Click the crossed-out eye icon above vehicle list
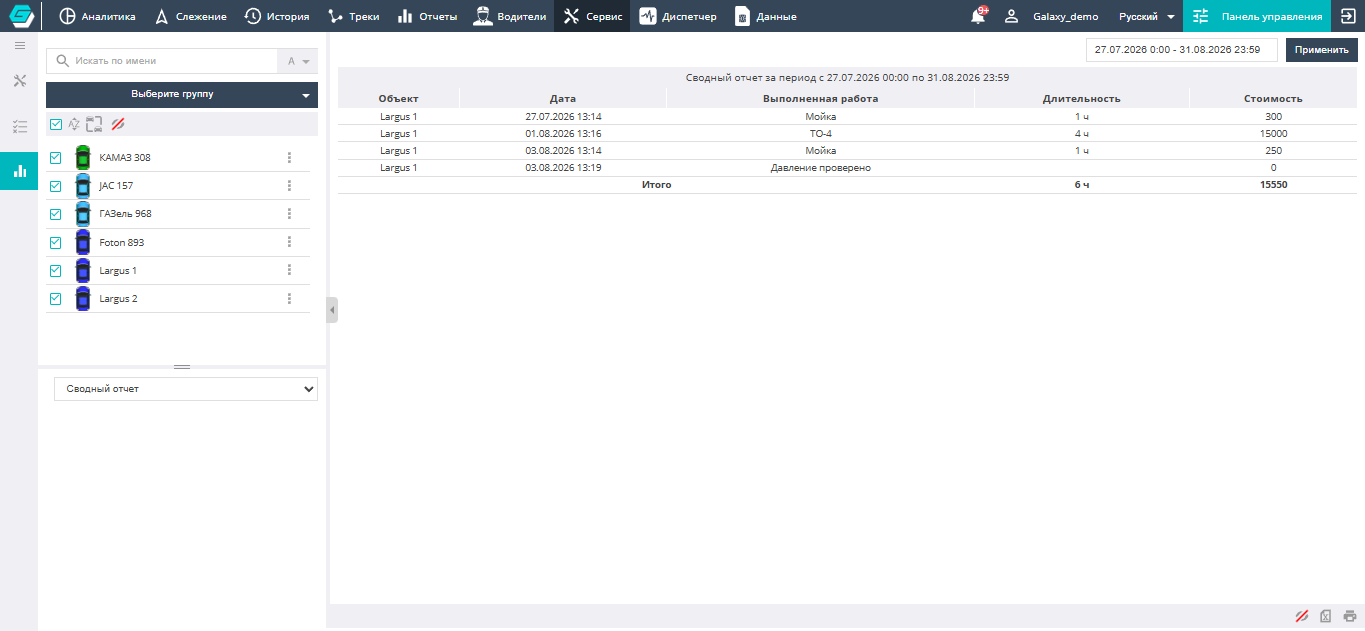 117,124
